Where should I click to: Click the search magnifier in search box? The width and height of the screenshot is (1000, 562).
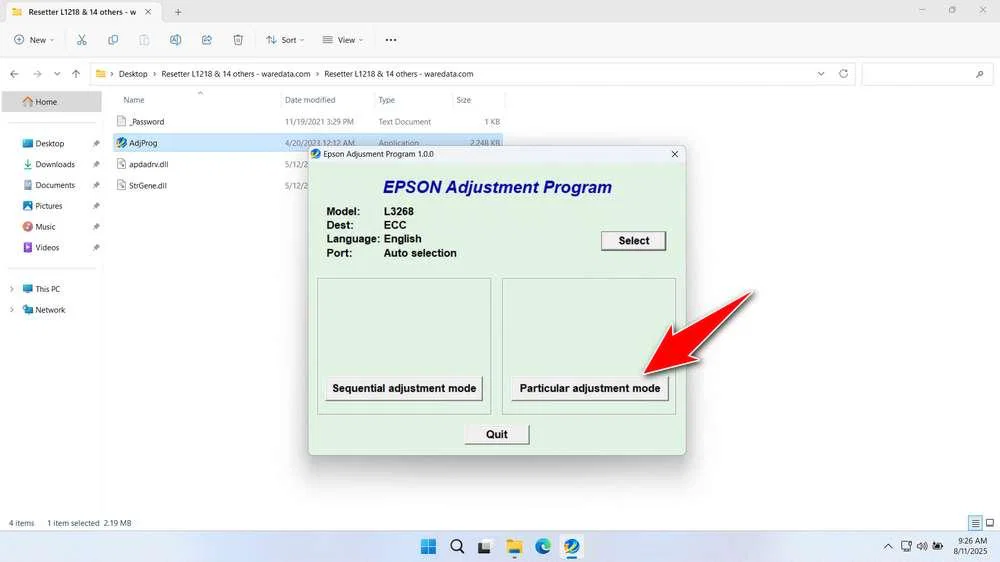[x=980, y=74]
